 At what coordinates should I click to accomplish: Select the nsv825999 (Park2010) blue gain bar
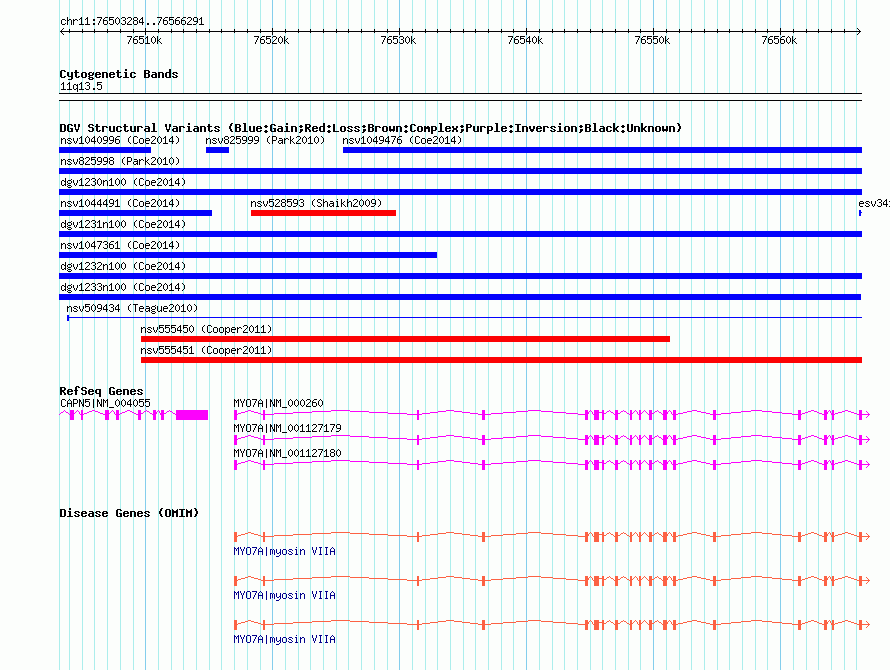217,150
